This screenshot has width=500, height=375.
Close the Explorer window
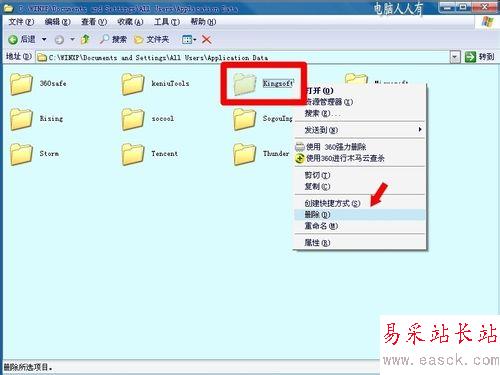[x=485, y=7]
